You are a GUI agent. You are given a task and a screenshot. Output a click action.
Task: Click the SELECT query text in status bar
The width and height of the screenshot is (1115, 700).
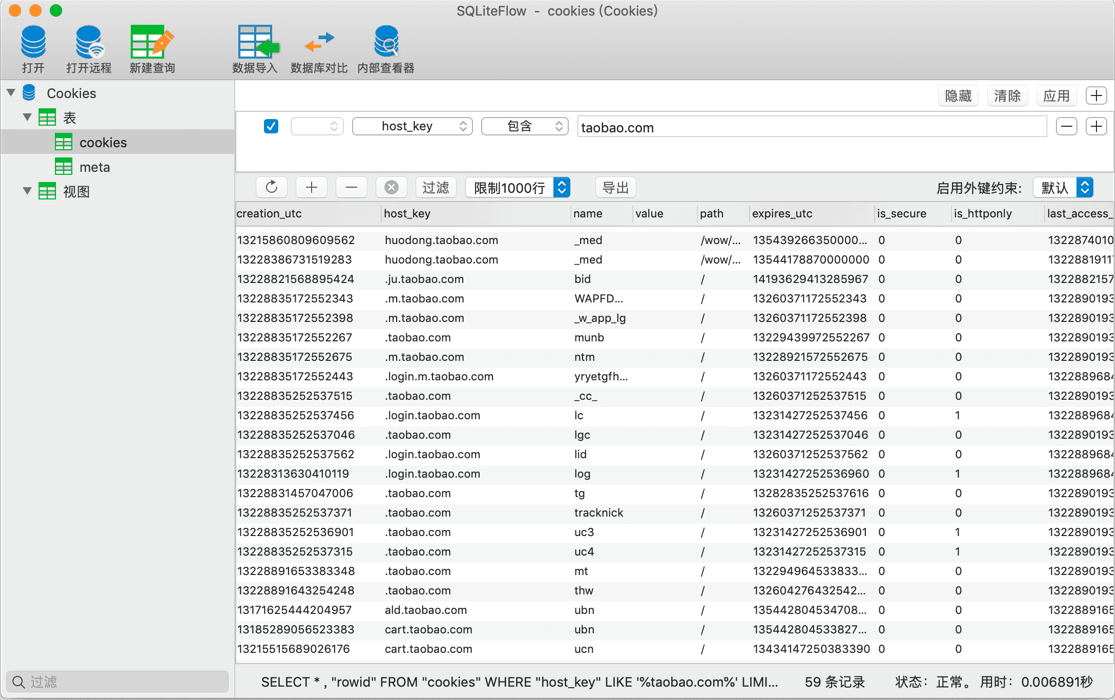click(519, 682)
